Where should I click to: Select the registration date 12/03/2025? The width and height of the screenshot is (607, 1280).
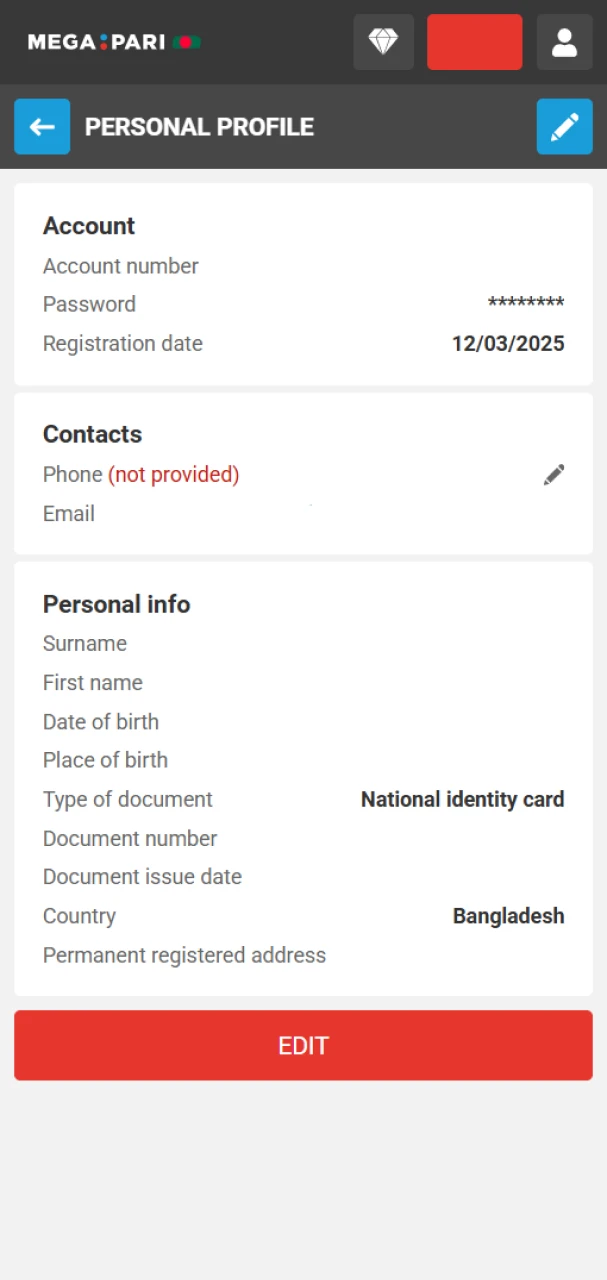tap(508, 343)
